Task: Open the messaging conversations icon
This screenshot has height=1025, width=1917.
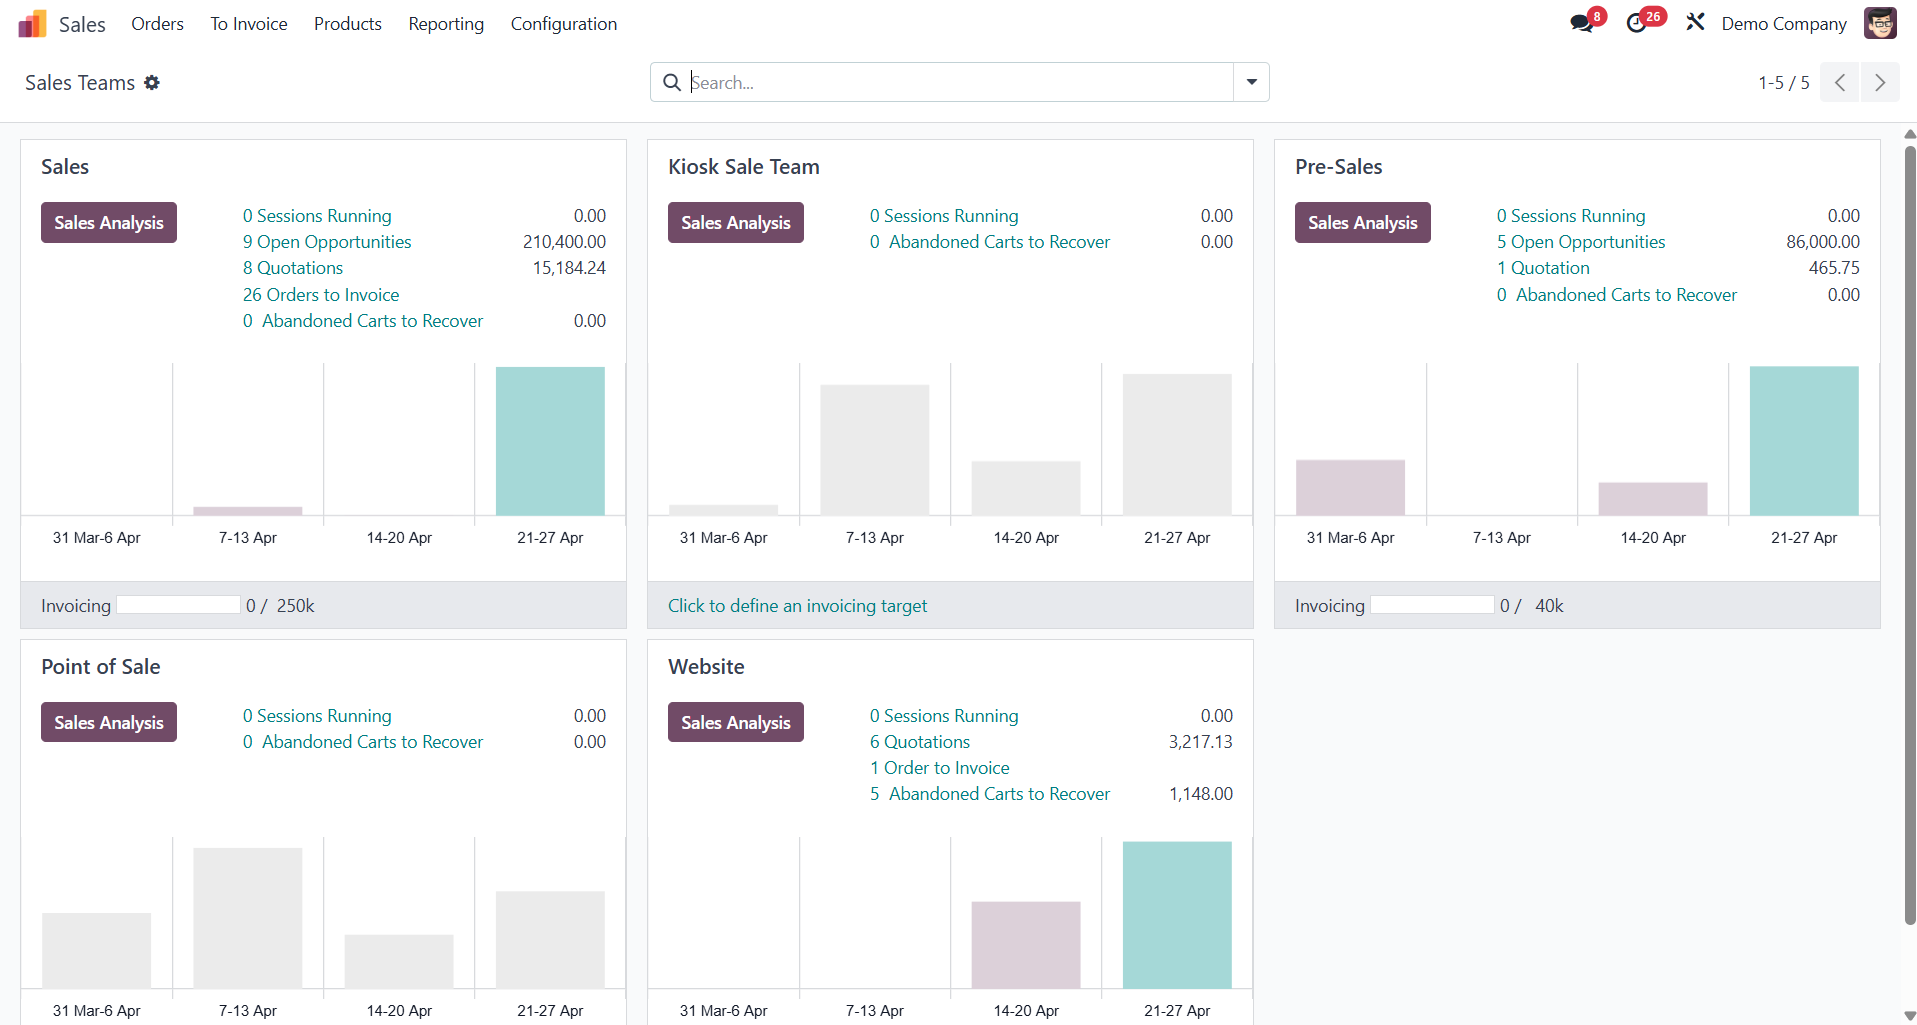Action: (x=1582, y=22)
